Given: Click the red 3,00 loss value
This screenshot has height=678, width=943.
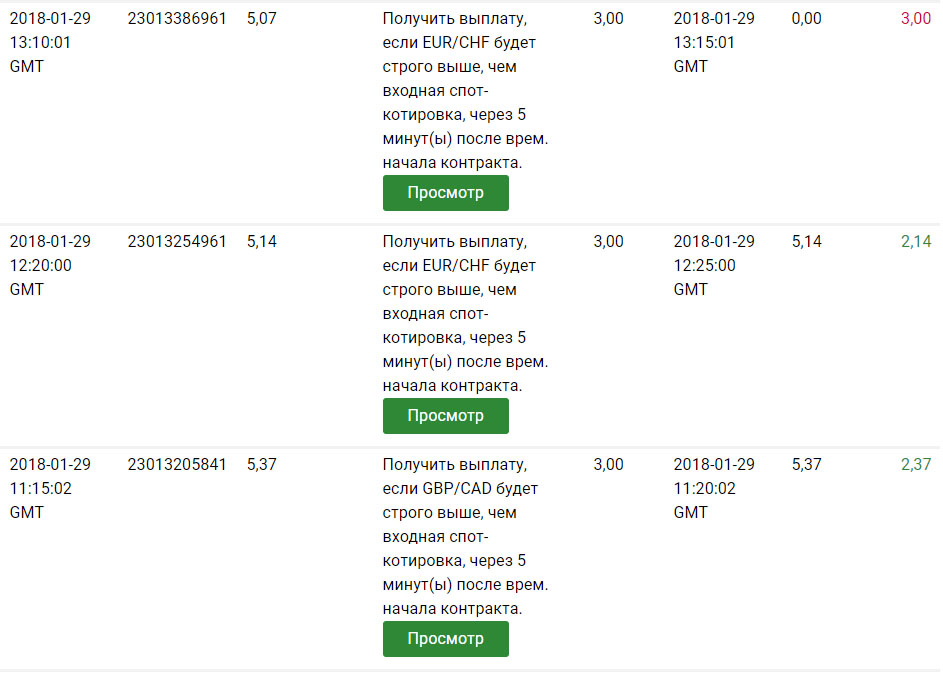Looking at the screenshot, I should pyautogui.click(x=915, y=19).
